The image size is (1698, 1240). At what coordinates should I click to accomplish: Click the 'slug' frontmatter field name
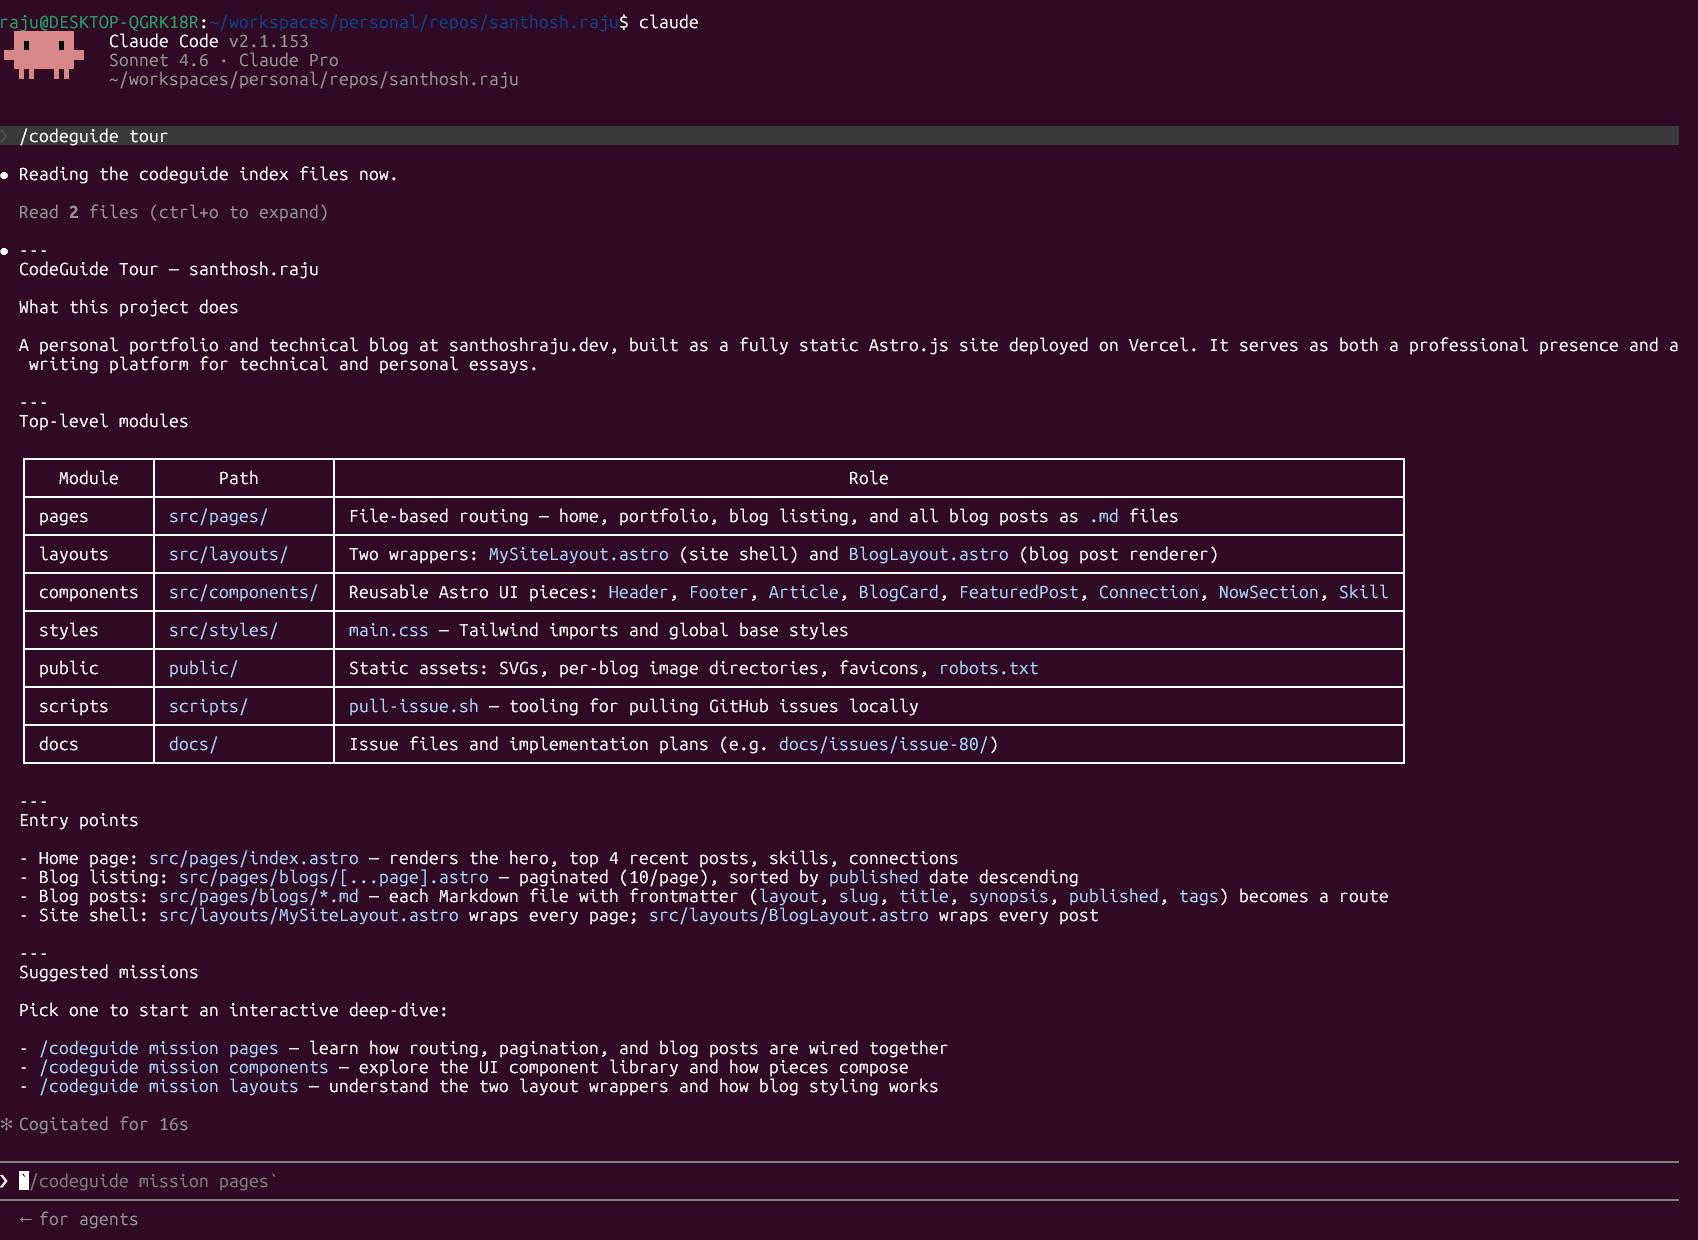[x=858, y=896]
